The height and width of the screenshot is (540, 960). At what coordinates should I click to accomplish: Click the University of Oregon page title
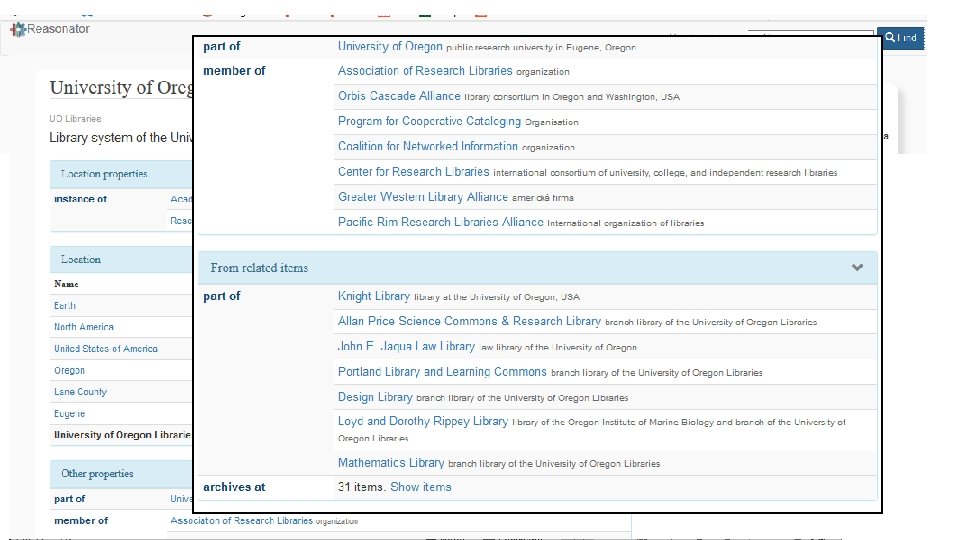point(121,88)
